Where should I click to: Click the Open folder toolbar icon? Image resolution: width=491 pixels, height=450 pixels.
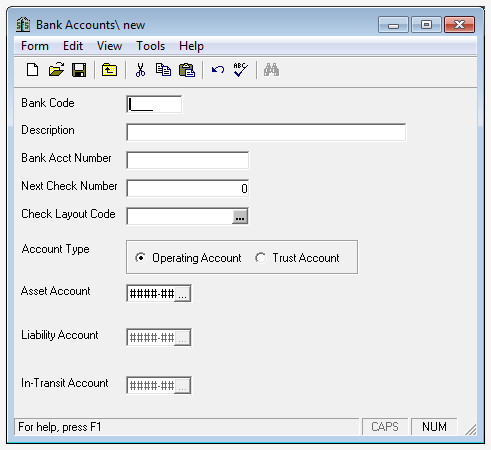coord(56,70)
